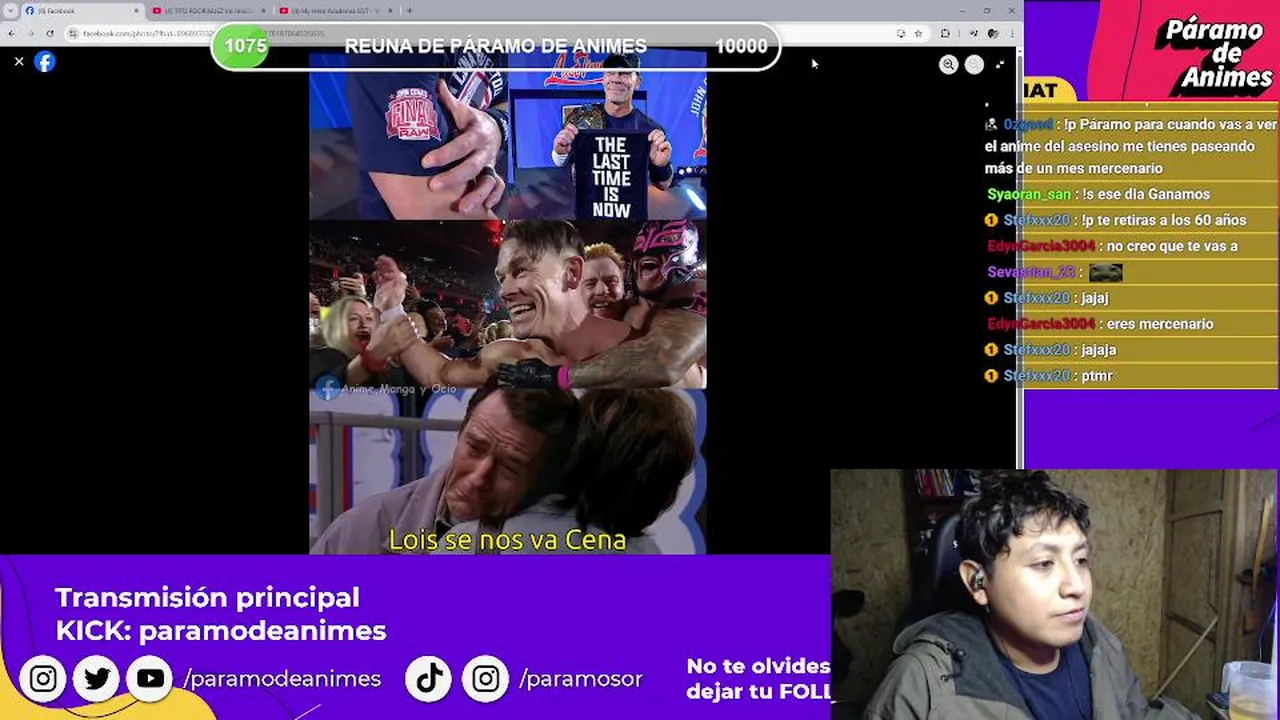Viewport: 1280px width, 720px height.
Task: Click the 'Anime, Manga y Ocio' page icon
Action: coord(327,388)
